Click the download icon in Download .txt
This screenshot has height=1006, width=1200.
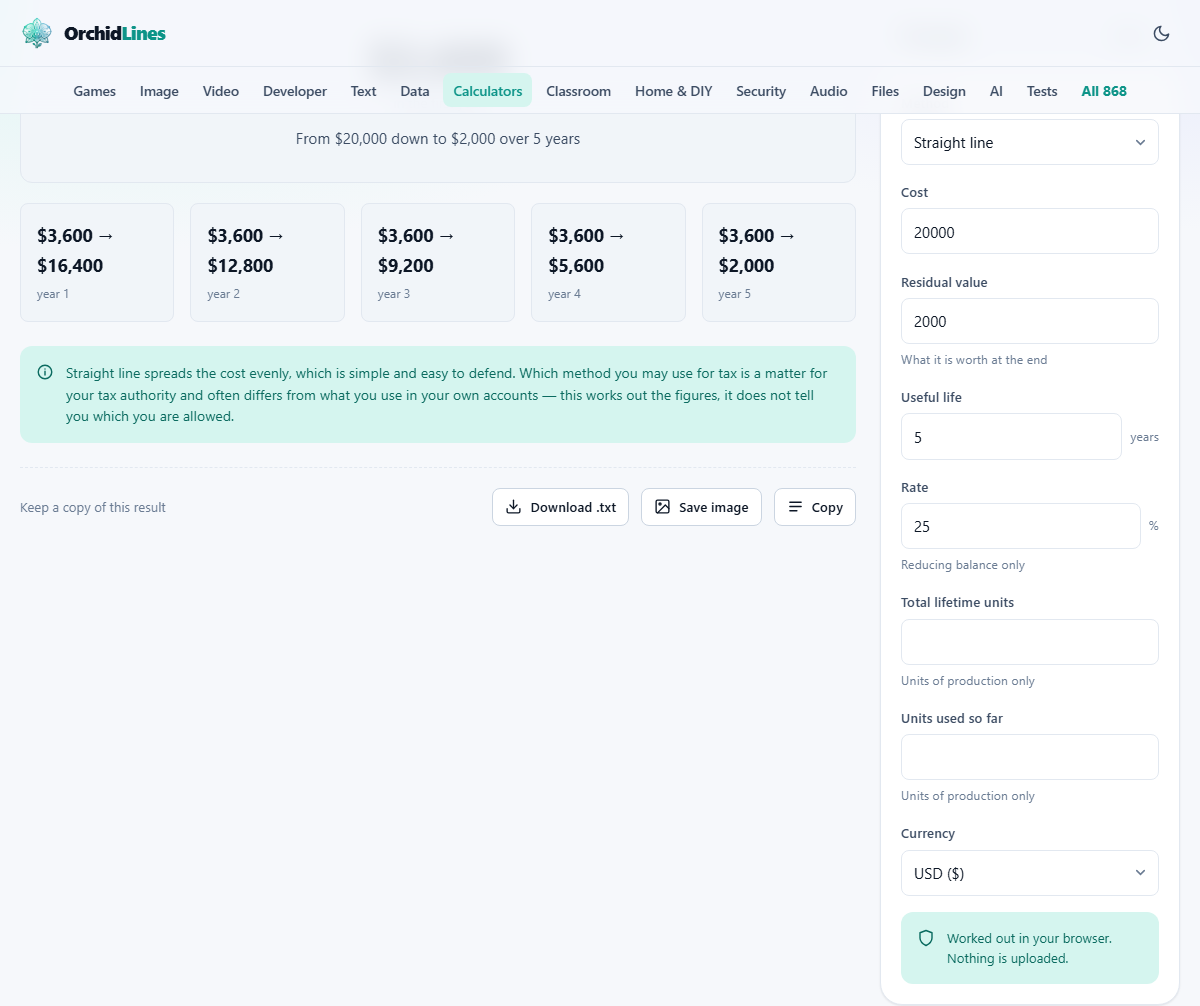click(x=513, y=507)
